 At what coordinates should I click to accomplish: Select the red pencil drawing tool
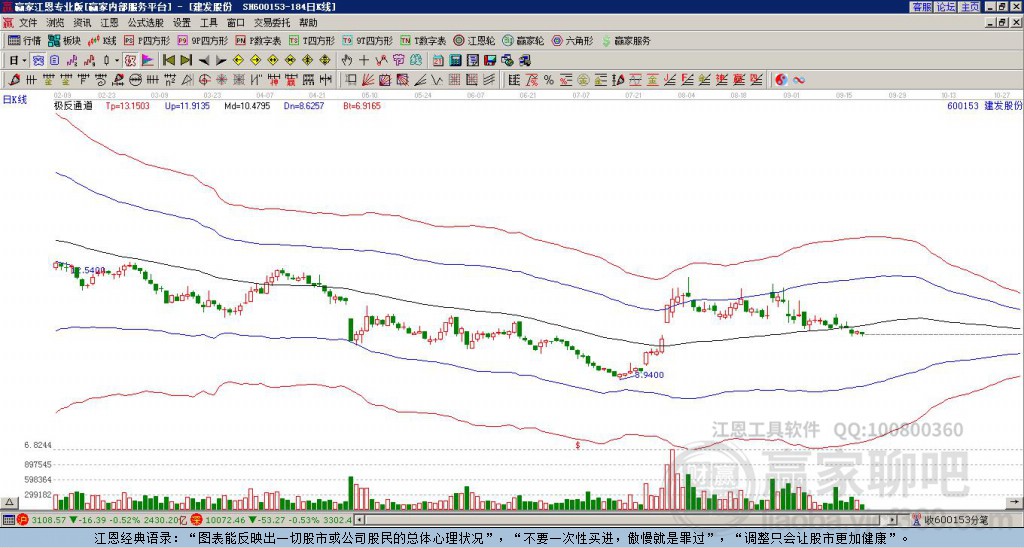pos(14,80)
